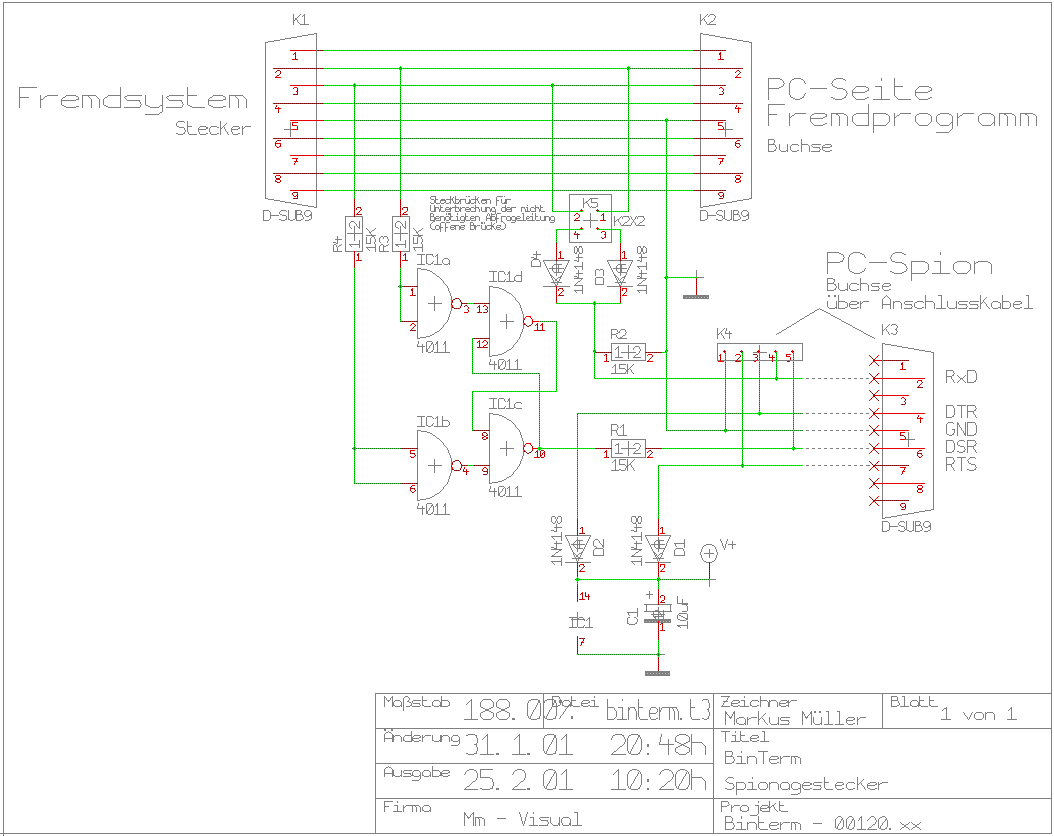Click resistor R1 15K symbol
The width and height of the screenshot is (1054, 836).
point(627,449)
